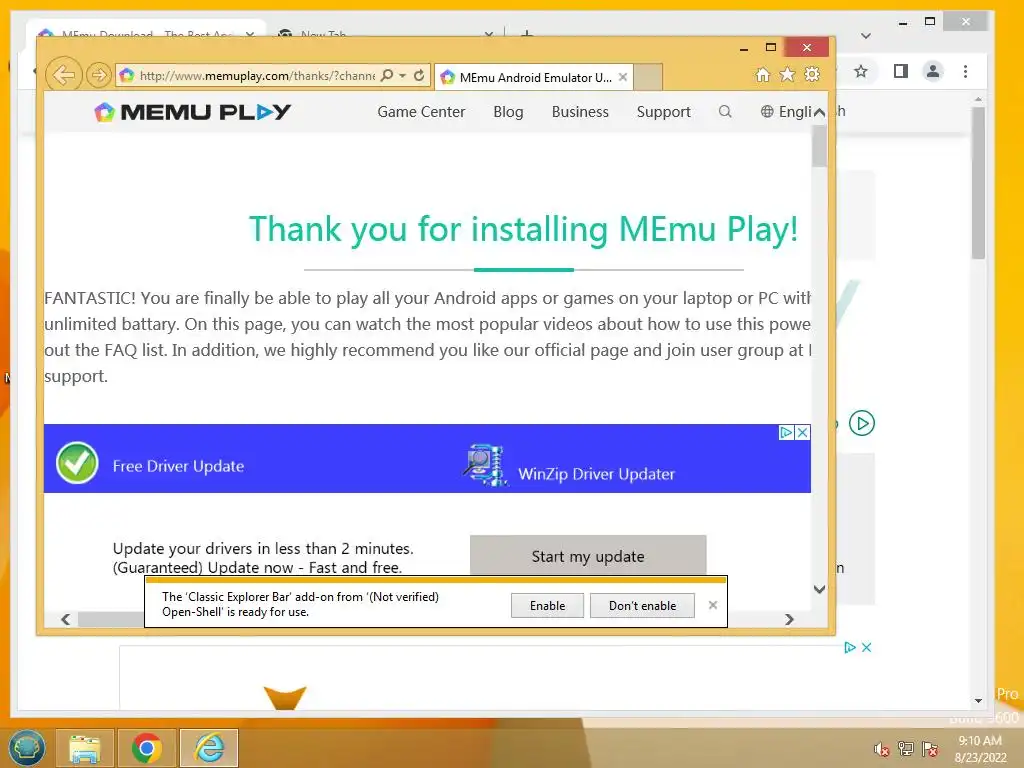Click the IE horizontal scrollbar left arrow

pyautogui.click(x=65, y=619)
